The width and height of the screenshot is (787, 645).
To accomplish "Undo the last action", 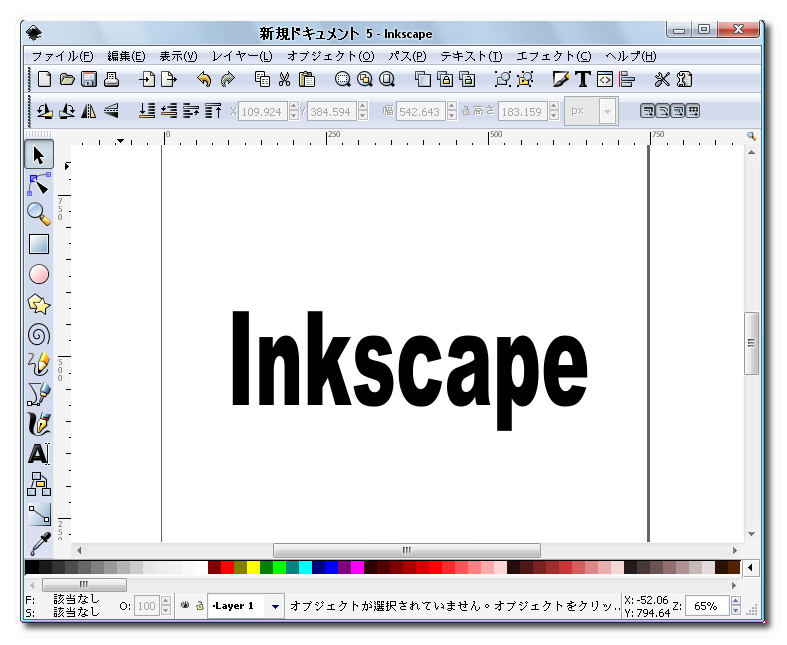I will tap(204, 79).
